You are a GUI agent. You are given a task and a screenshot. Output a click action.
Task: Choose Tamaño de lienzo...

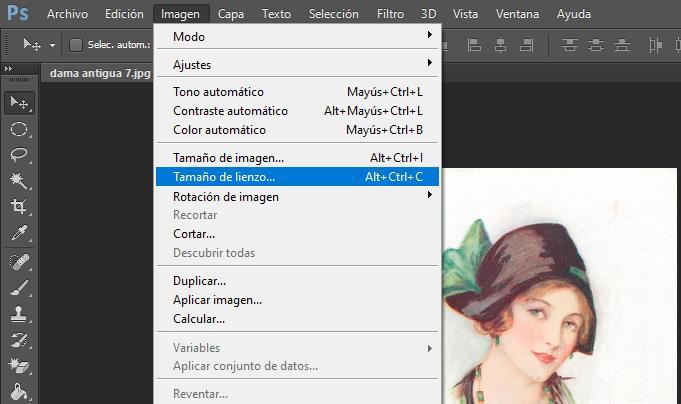tap(298, 177)
